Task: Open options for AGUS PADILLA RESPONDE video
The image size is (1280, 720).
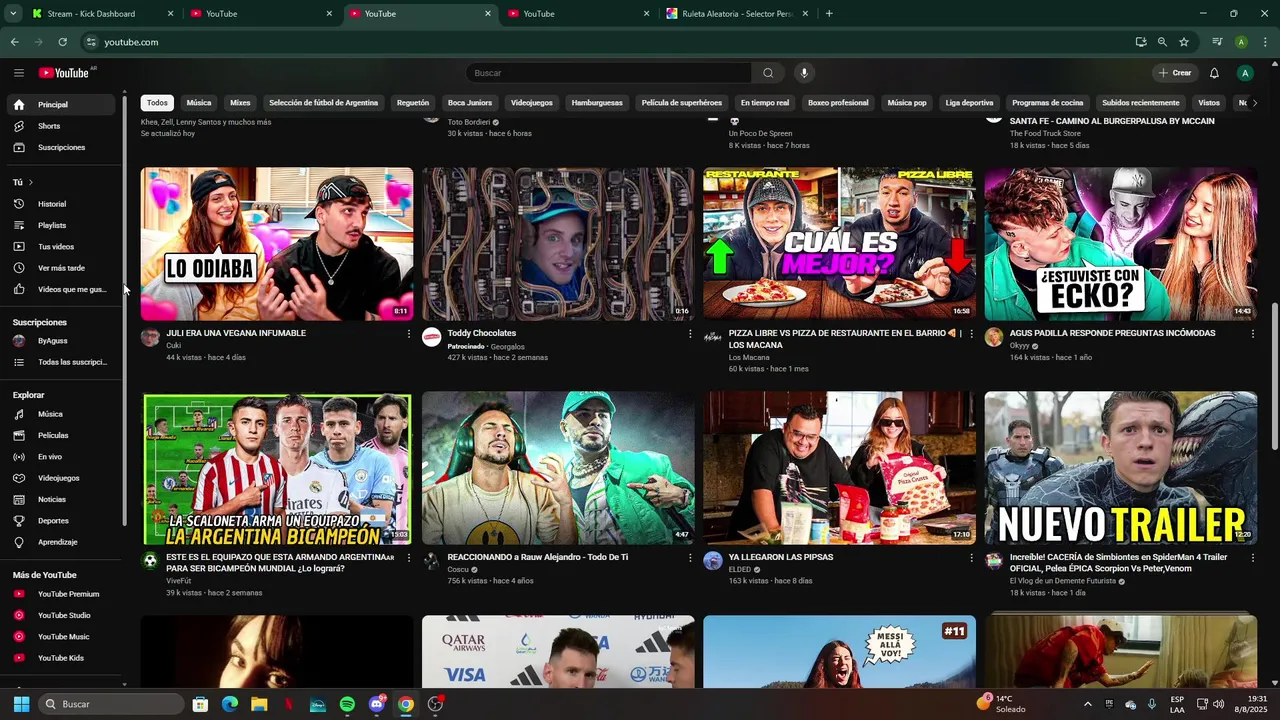Action: point(1252,334)
